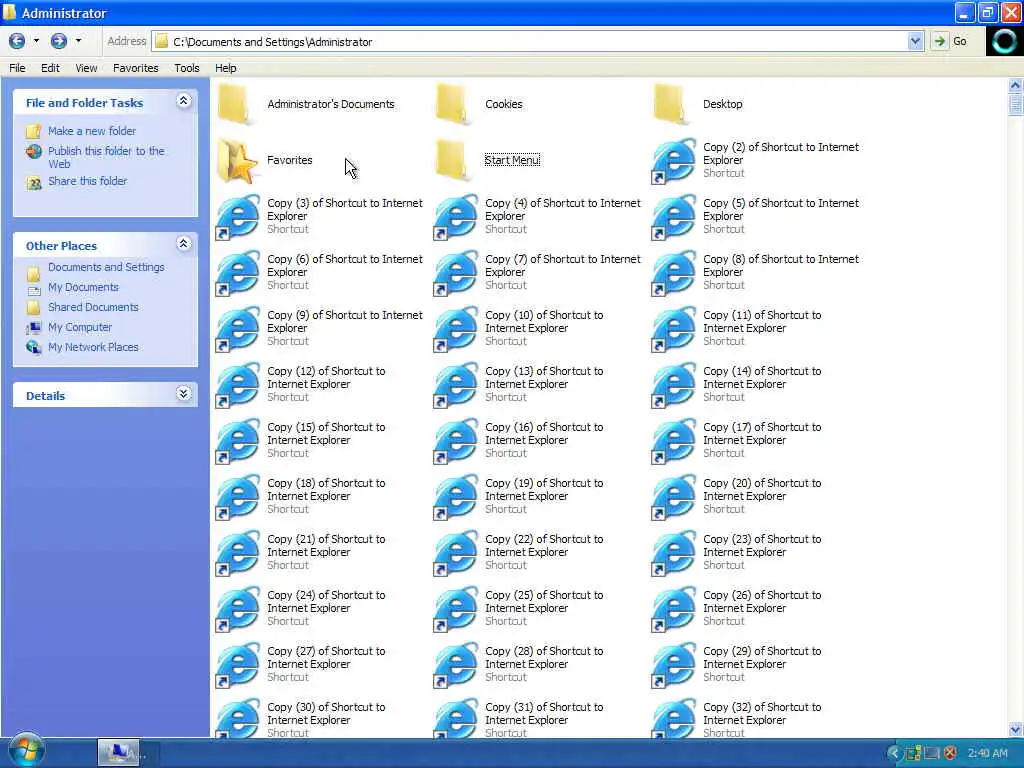Open My Network Places link
This screenshot has height=768, width=1024.
point(93,347)
